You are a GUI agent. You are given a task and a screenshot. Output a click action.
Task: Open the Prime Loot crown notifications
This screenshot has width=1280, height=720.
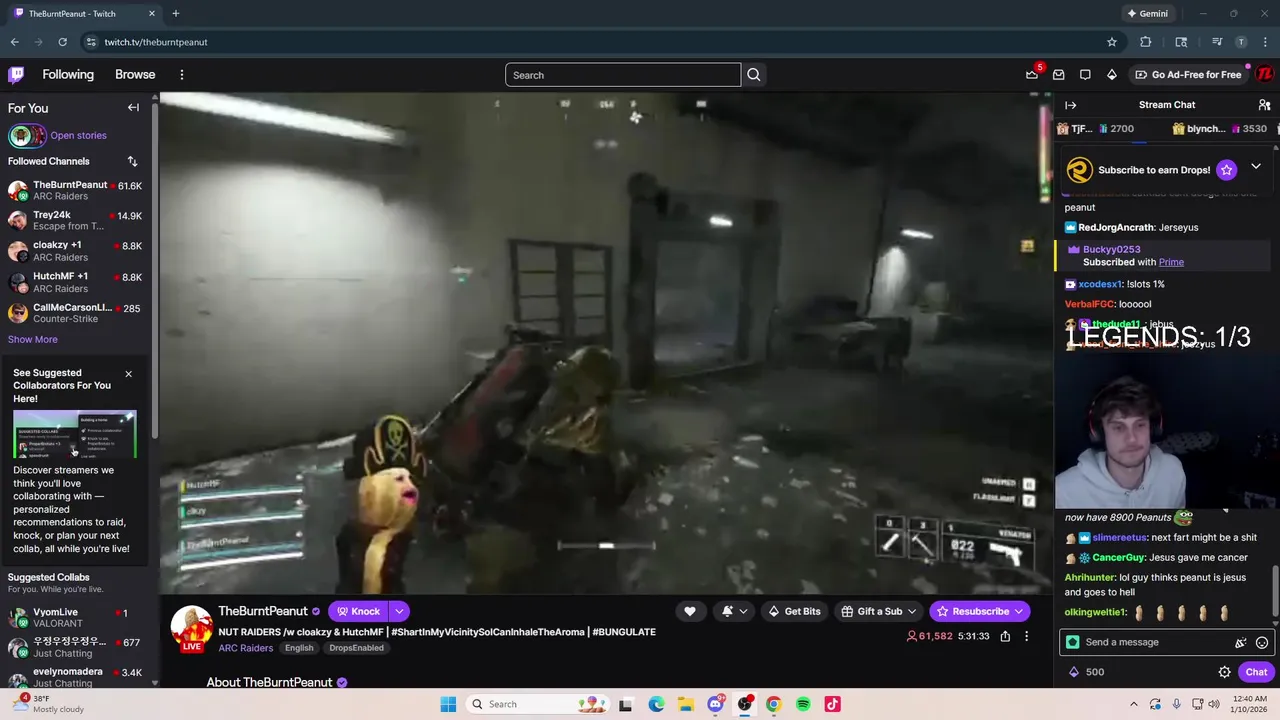tap(1032, 74)
